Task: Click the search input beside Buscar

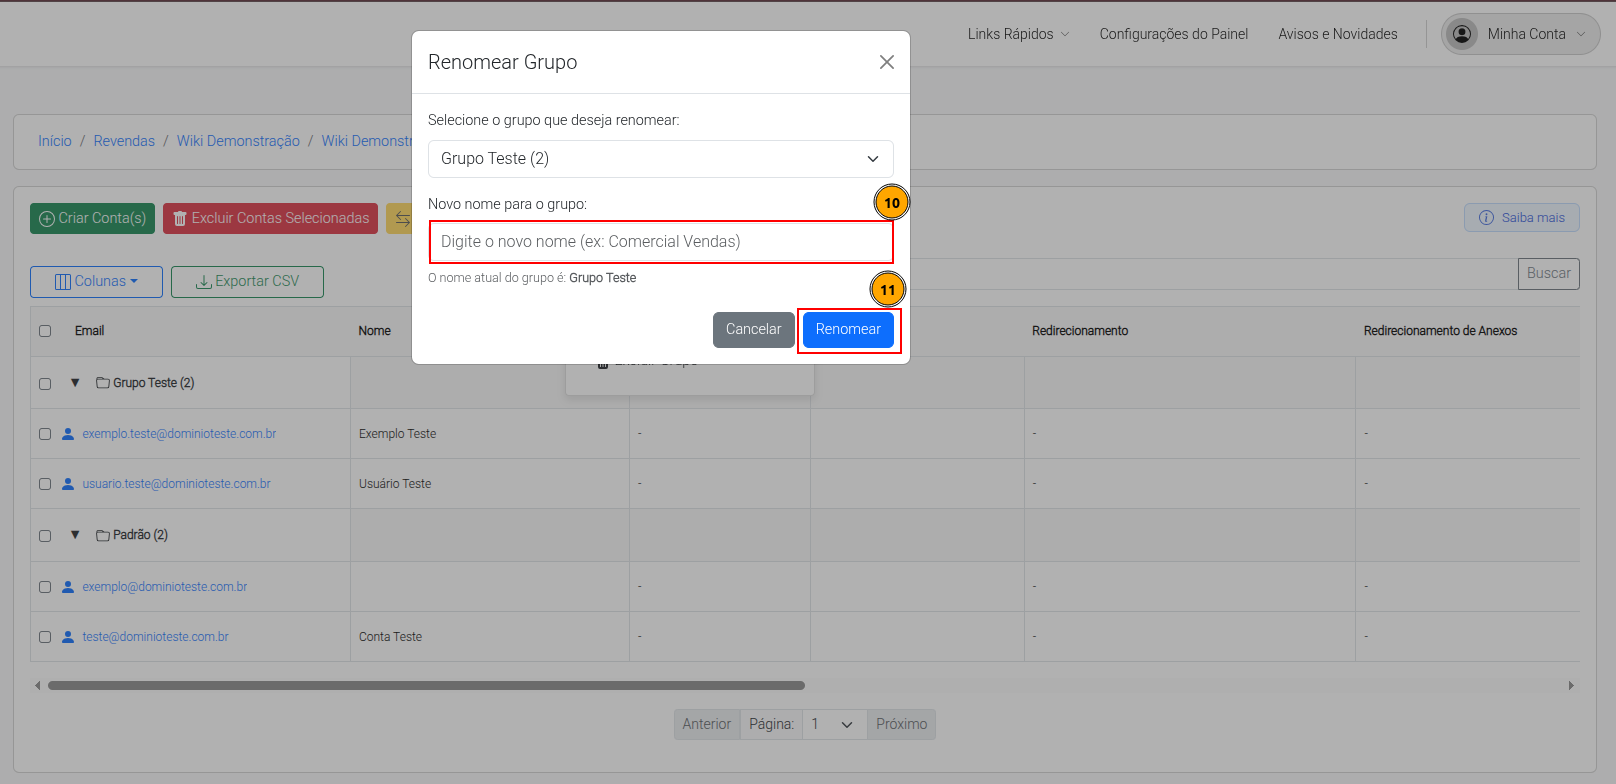Action: (1214, 274)
